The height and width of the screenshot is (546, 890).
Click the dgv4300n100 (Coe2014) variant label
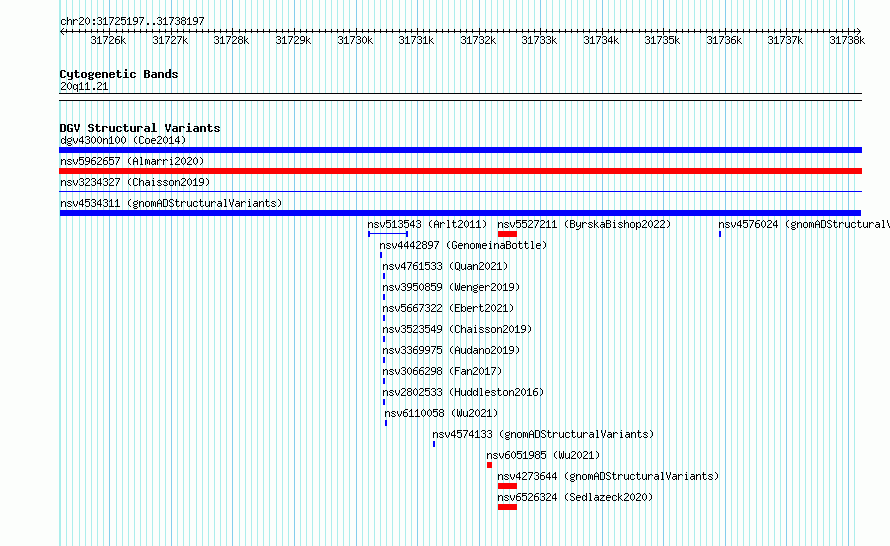(x=123, y=140)
